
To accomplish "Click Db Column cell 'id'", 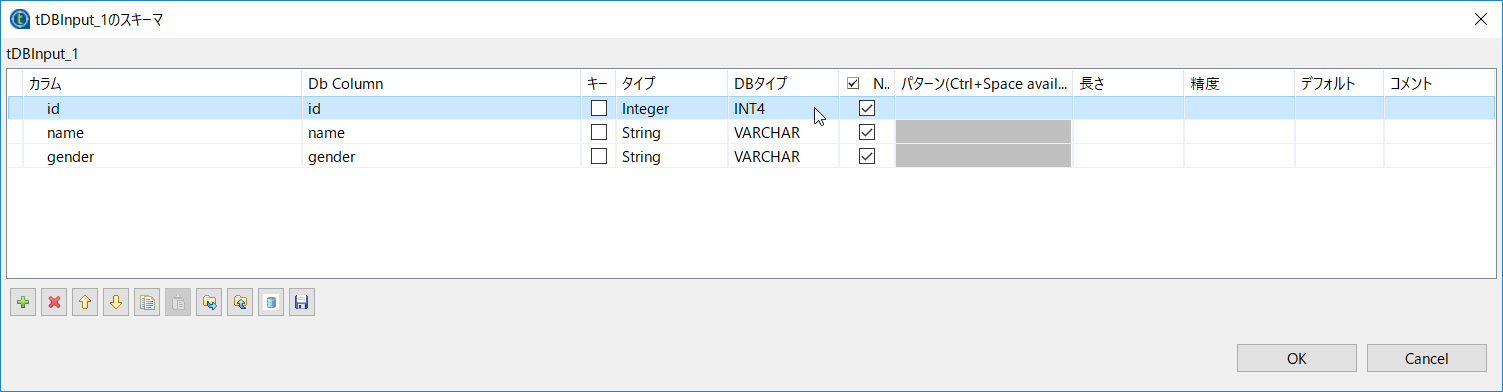I will click(441, 108).
